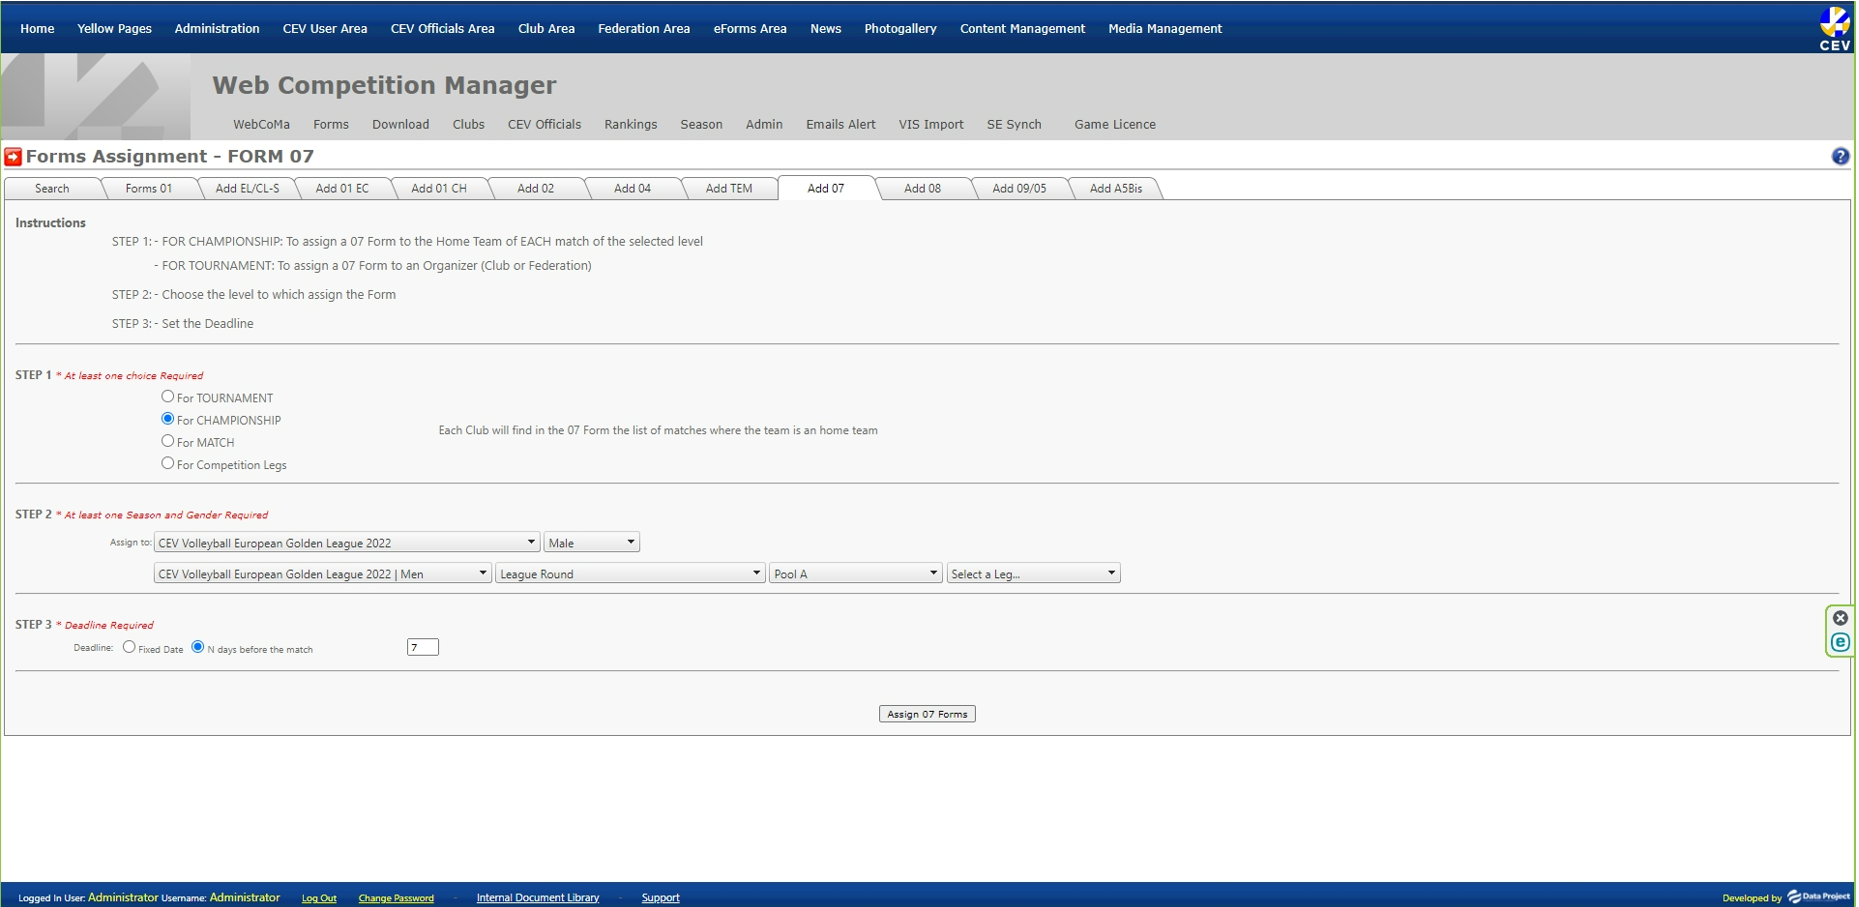Open the Administration menu
The width and height of the screenshot is (1859, 907).
coord(217,28)
